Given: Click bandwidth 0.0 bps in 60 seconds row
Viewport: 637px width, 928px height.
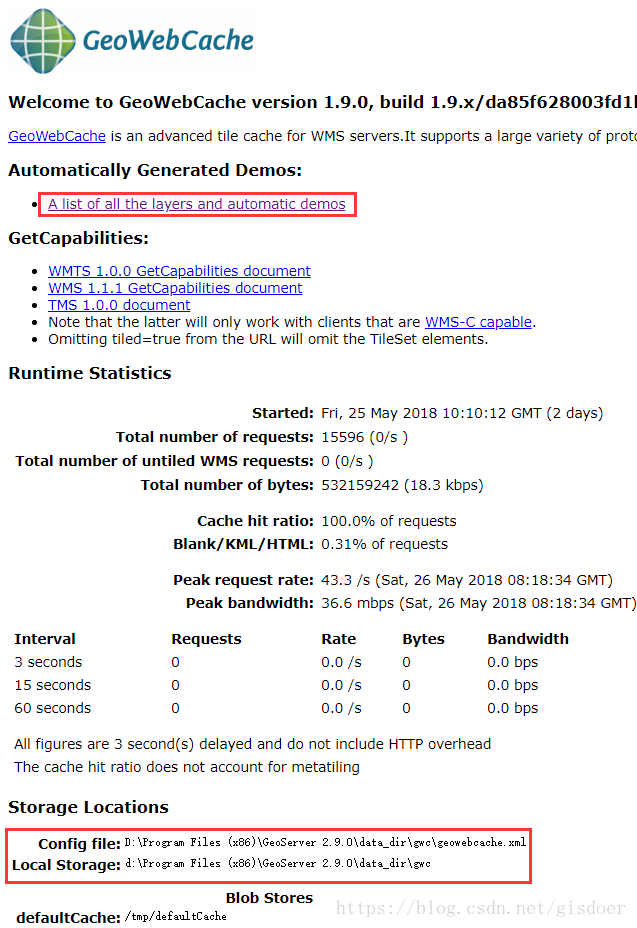Looking at the screenshot, I should pos(513,708).
